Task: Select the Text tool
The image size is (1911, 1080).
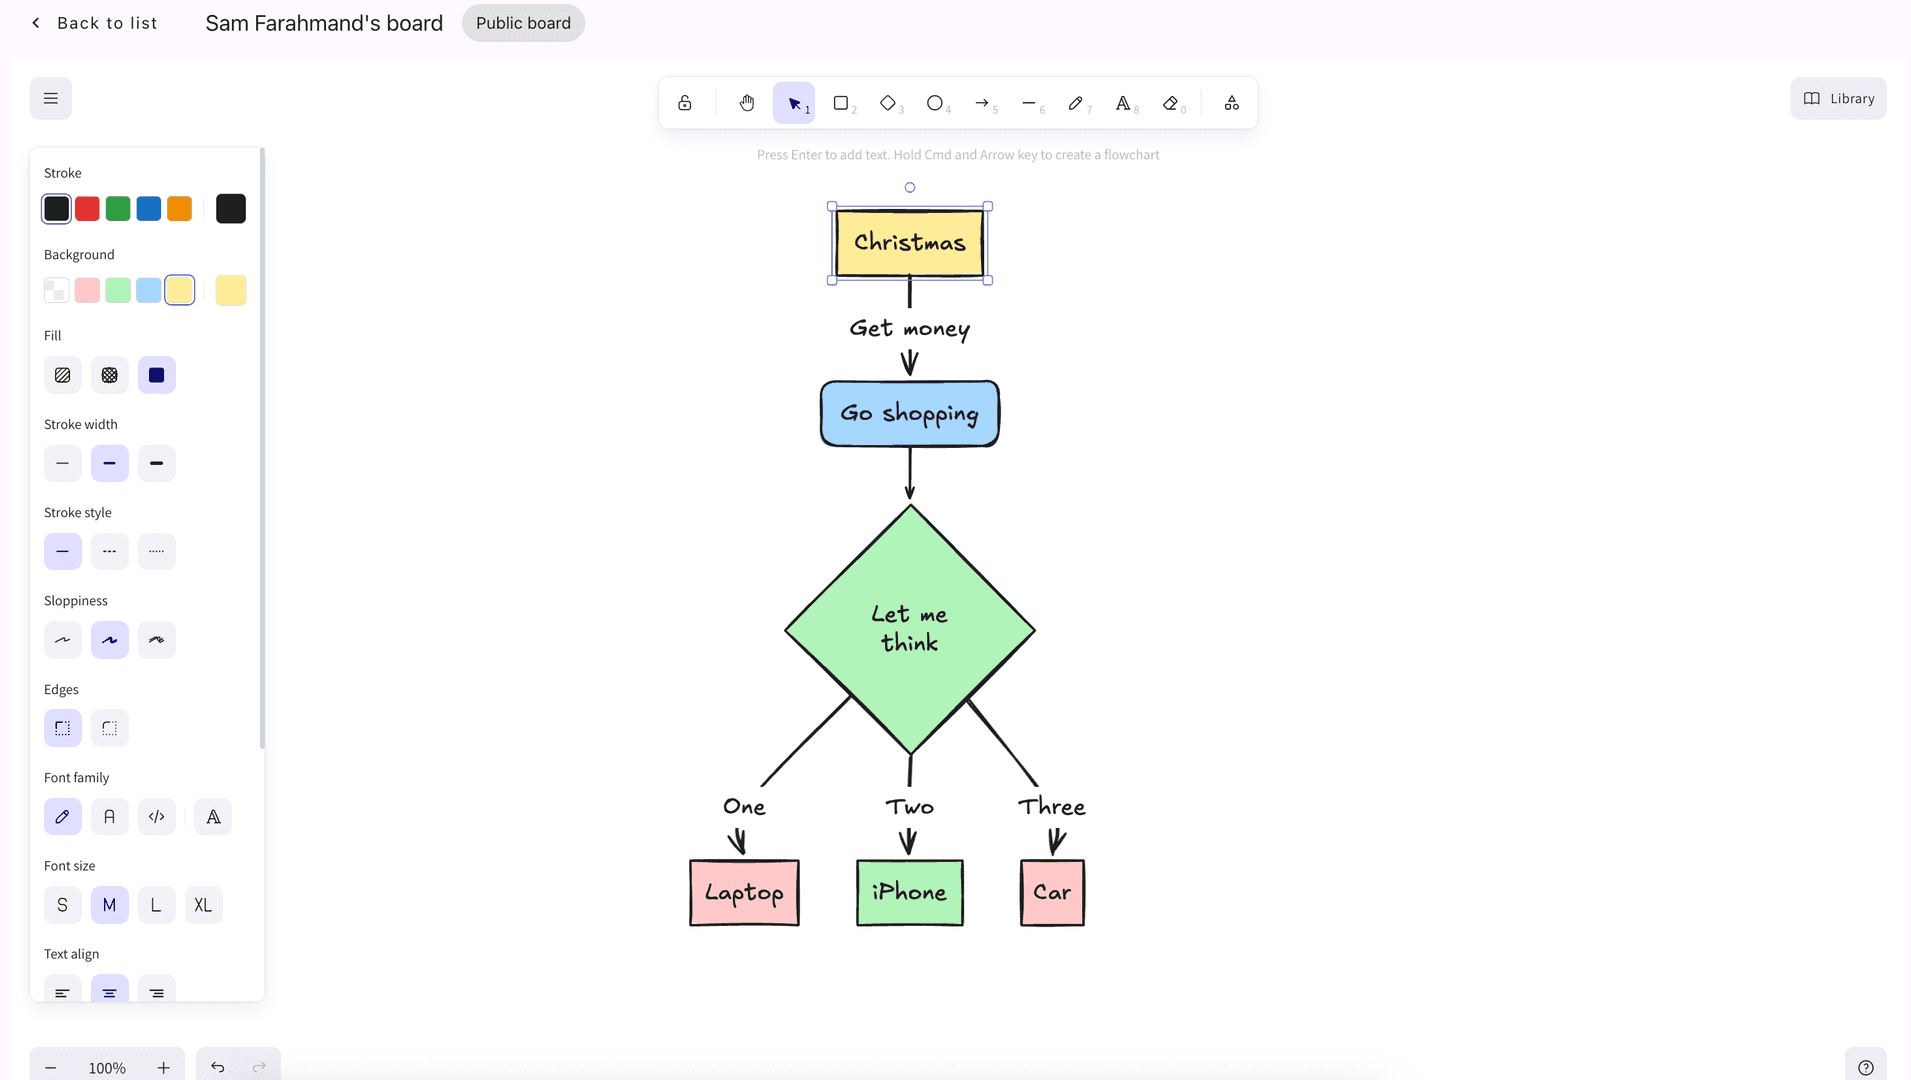Action: (x=1124, y=102)
